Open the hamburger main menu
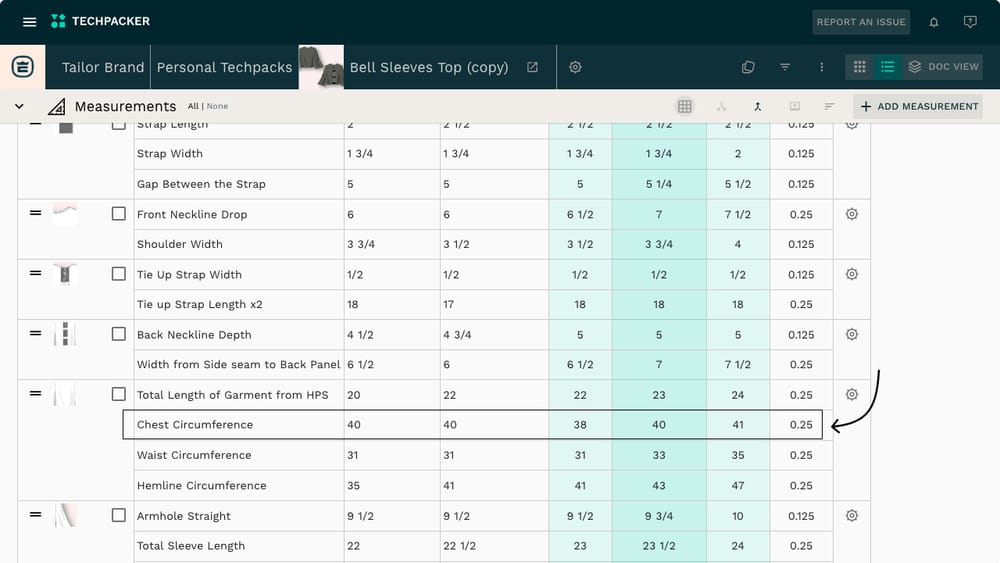Image resolution: width=1000 pixels, height=563 pixels. pyautogui.click(x=29, y=22)
